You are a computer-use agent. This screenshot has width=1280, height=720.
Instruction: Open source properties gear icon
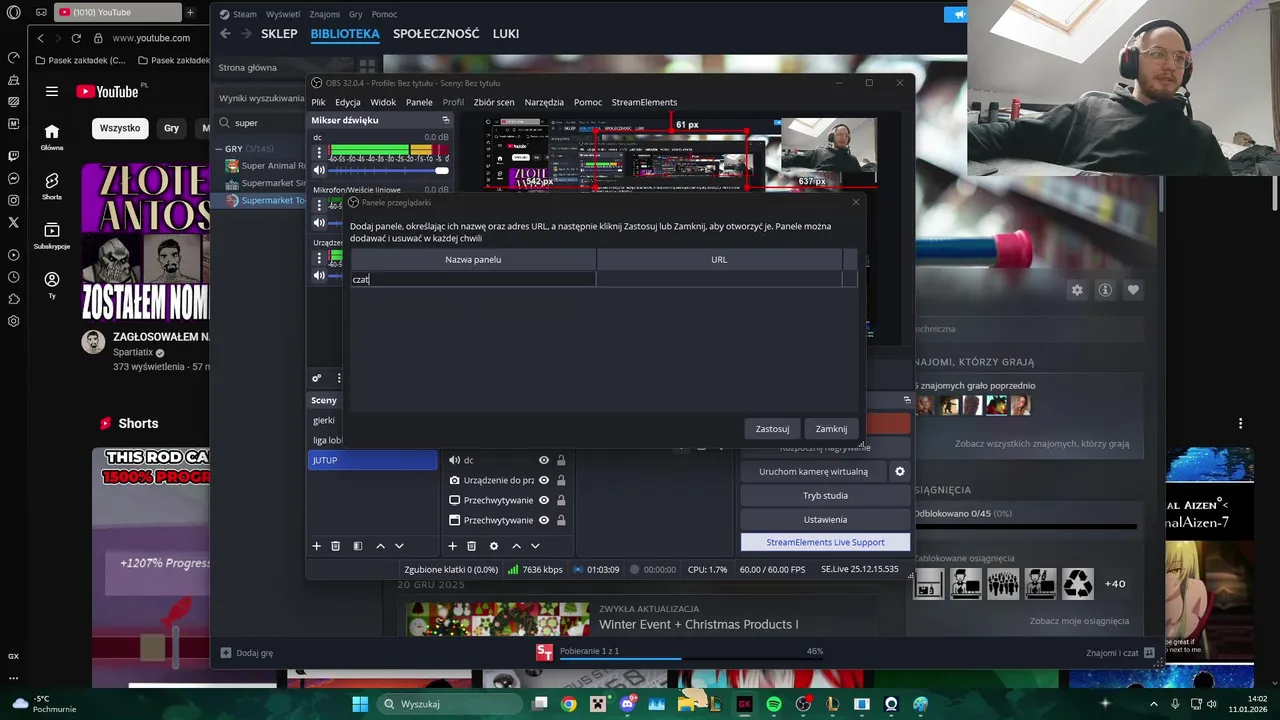pyautogui.click(x=493, y=546)
